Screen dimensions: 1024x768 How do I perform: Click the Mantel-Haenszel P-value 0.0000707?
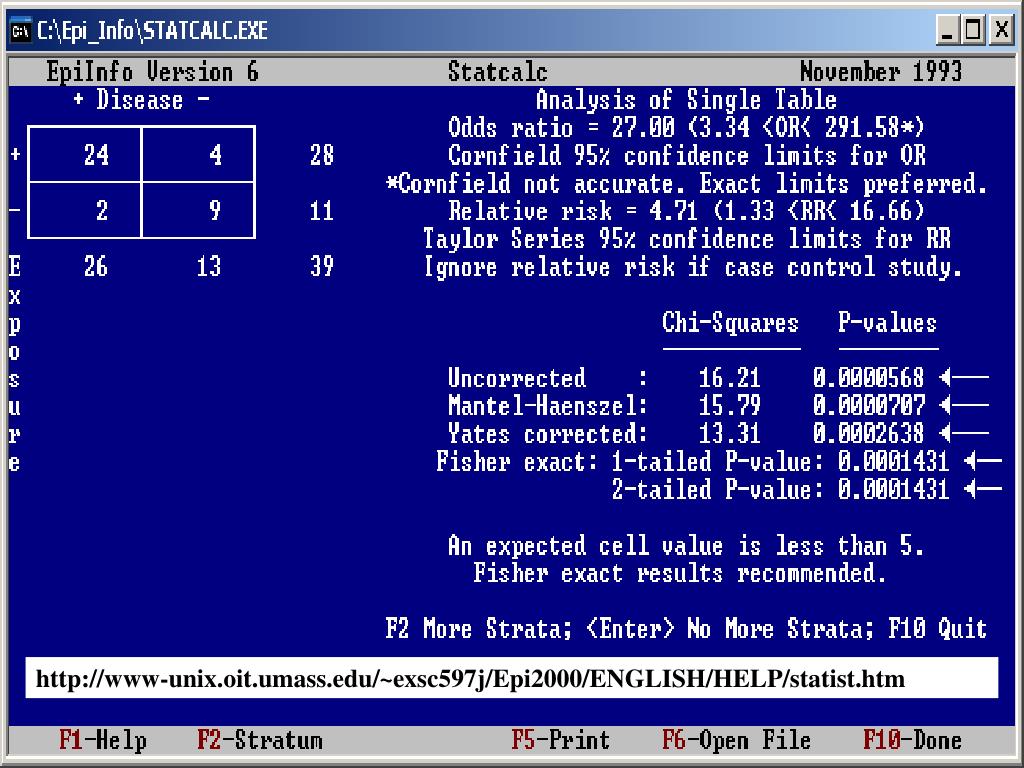click(x=869, y=406)
